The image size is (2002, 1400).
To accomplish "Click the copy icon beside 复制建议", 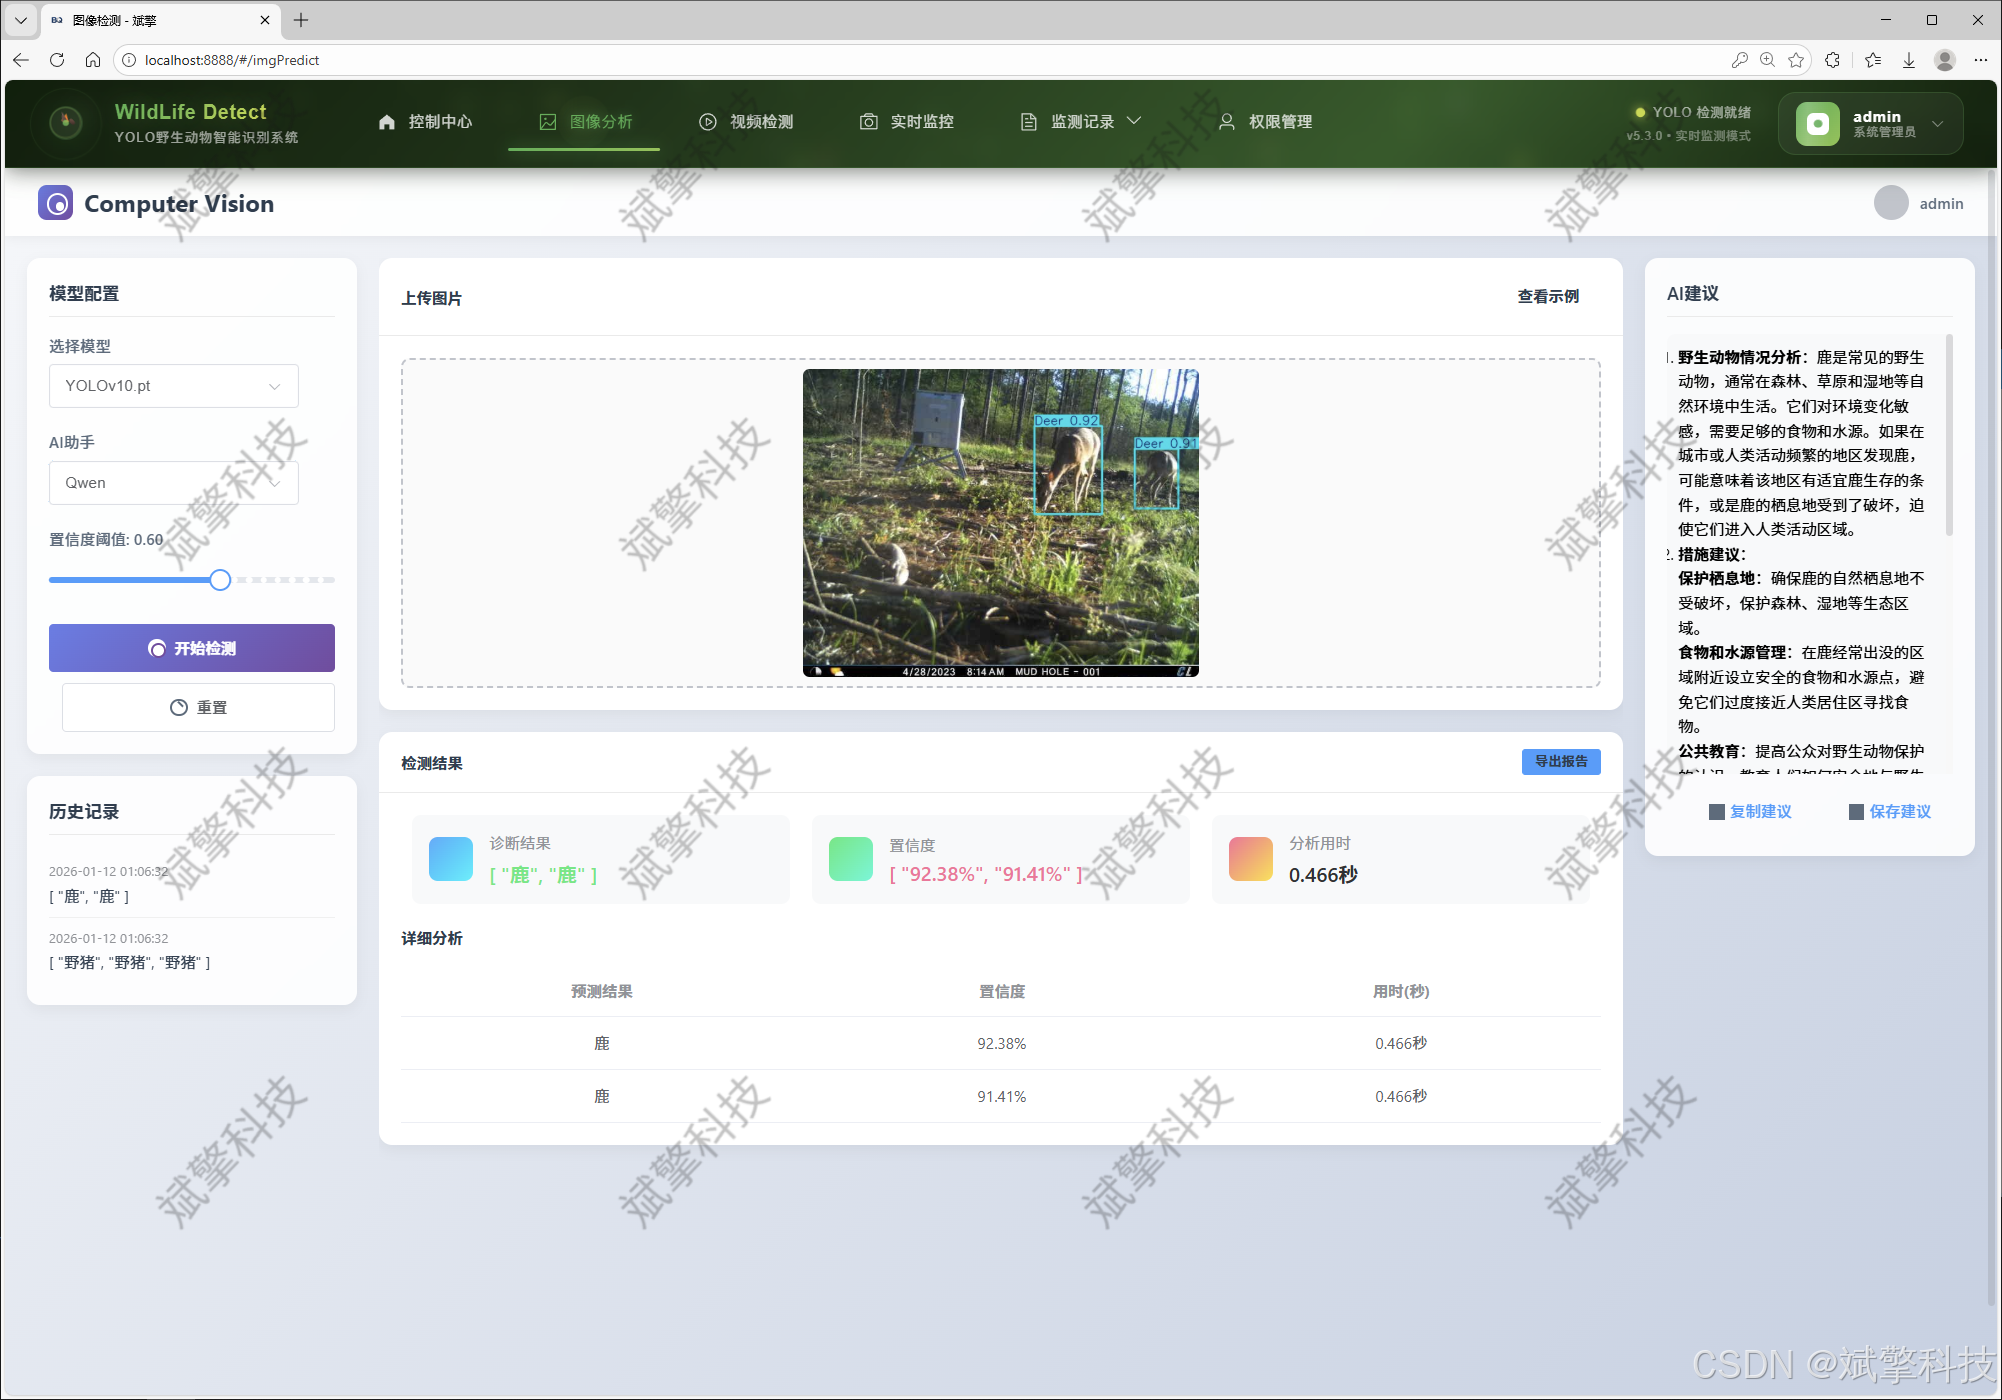I will tap(1716, 812).
